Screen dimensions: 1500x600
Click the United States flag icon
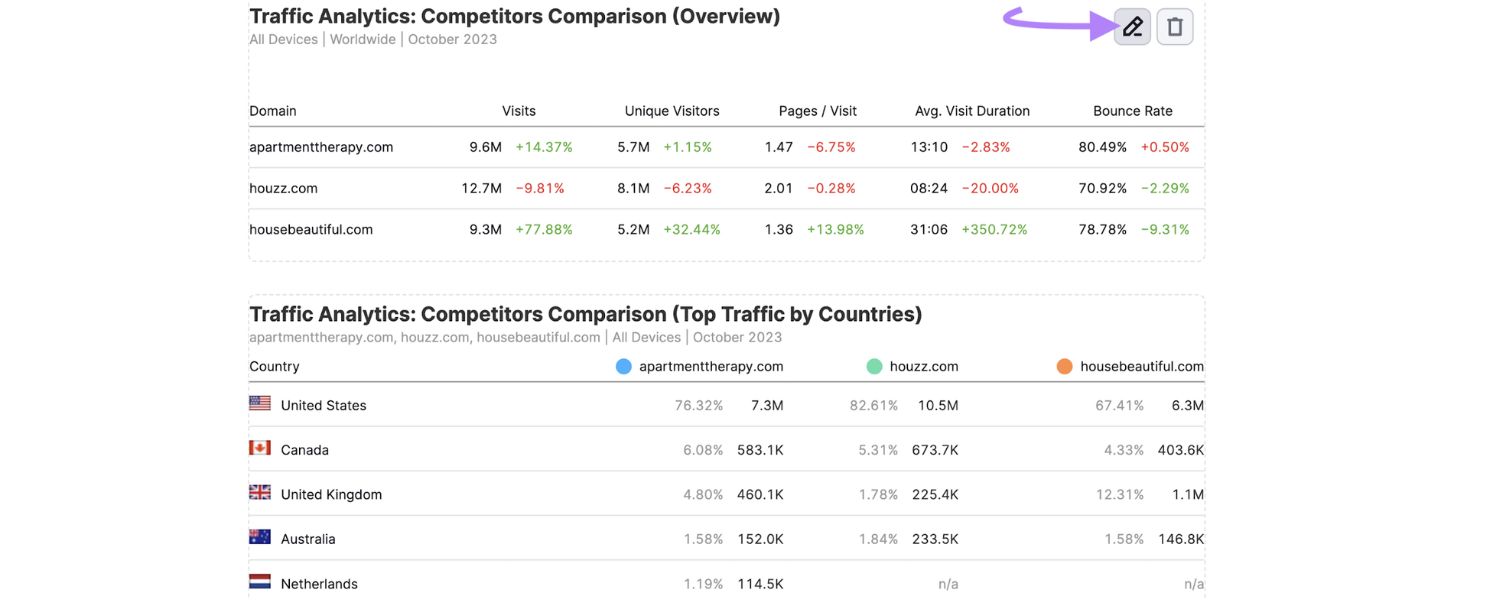(x=259, y=403)
